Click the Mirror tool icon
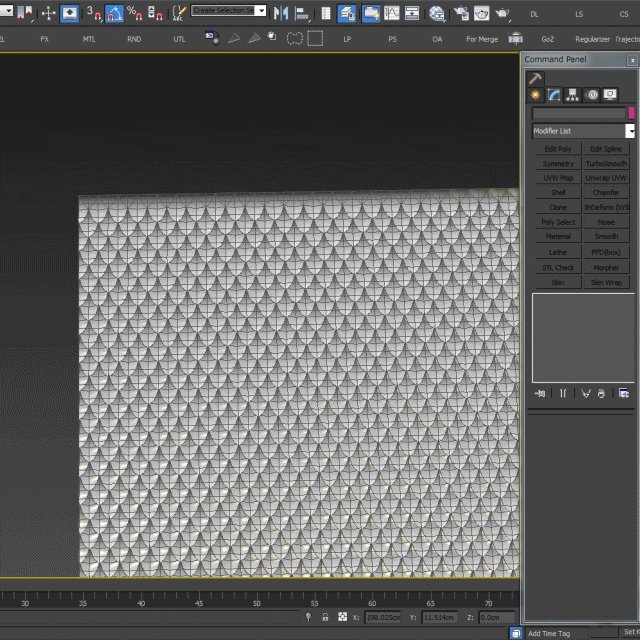 281,13
